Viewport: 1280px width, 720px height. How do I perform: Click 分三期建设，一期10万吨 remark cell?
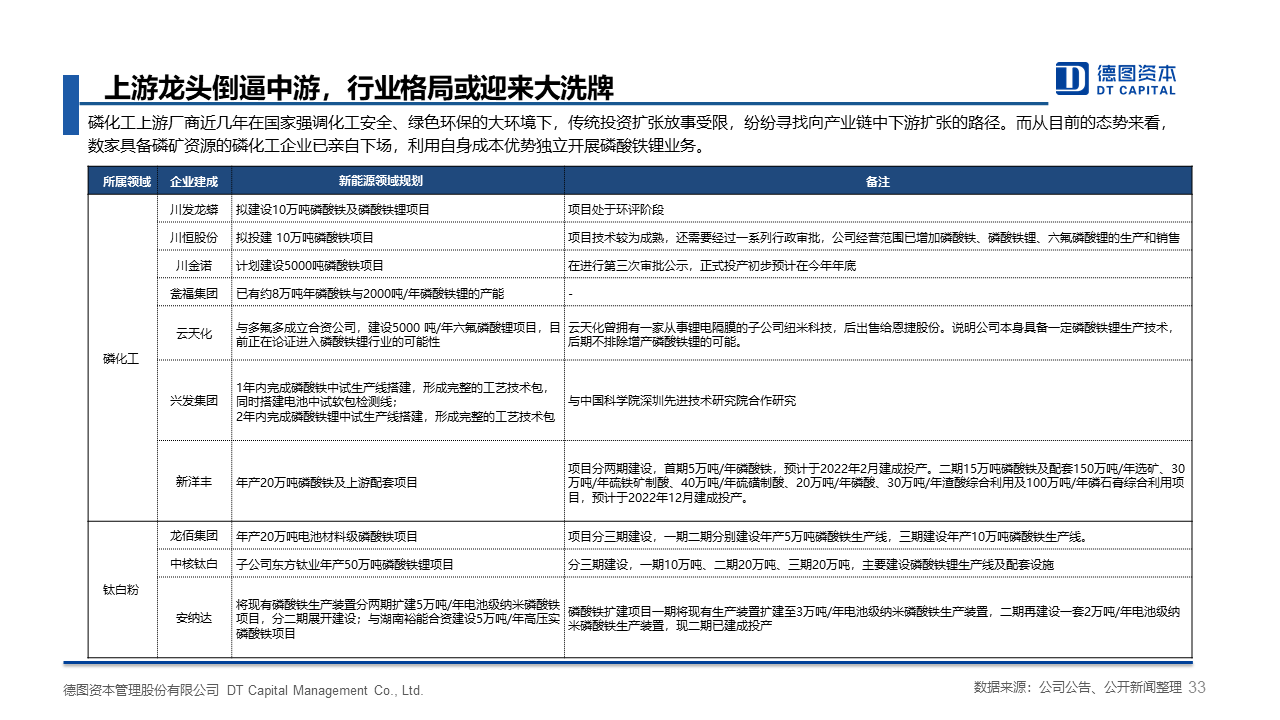click(878, 564)
